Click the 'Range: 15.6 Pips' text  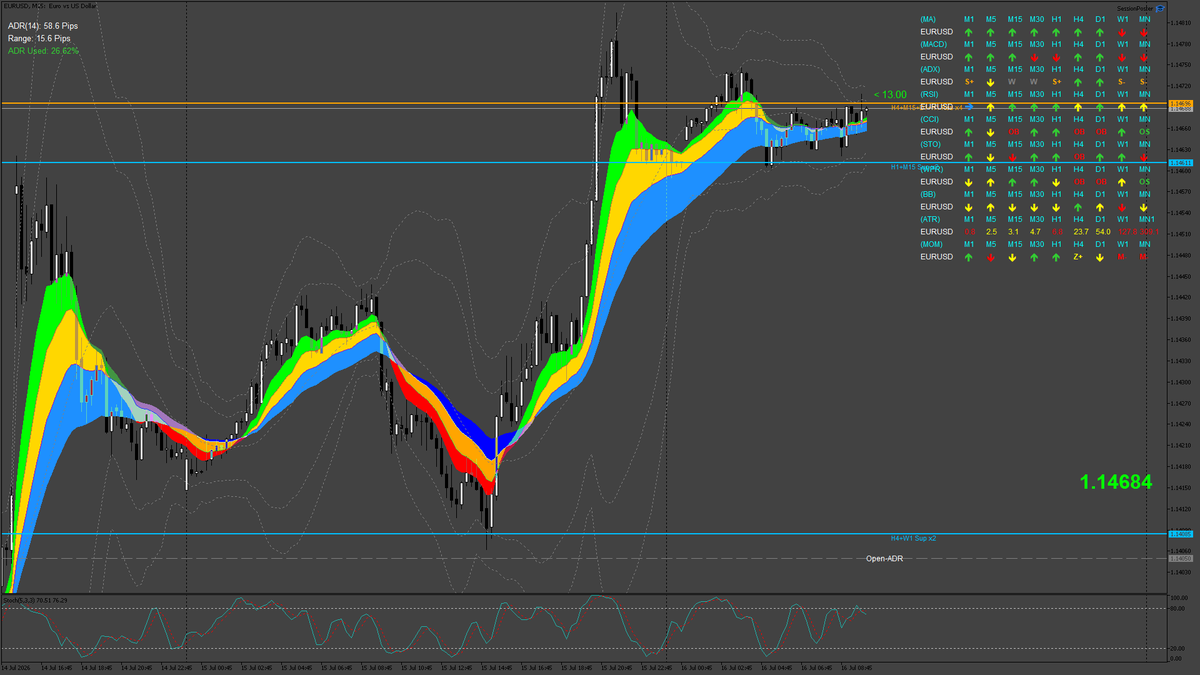[x=39, y=37]
